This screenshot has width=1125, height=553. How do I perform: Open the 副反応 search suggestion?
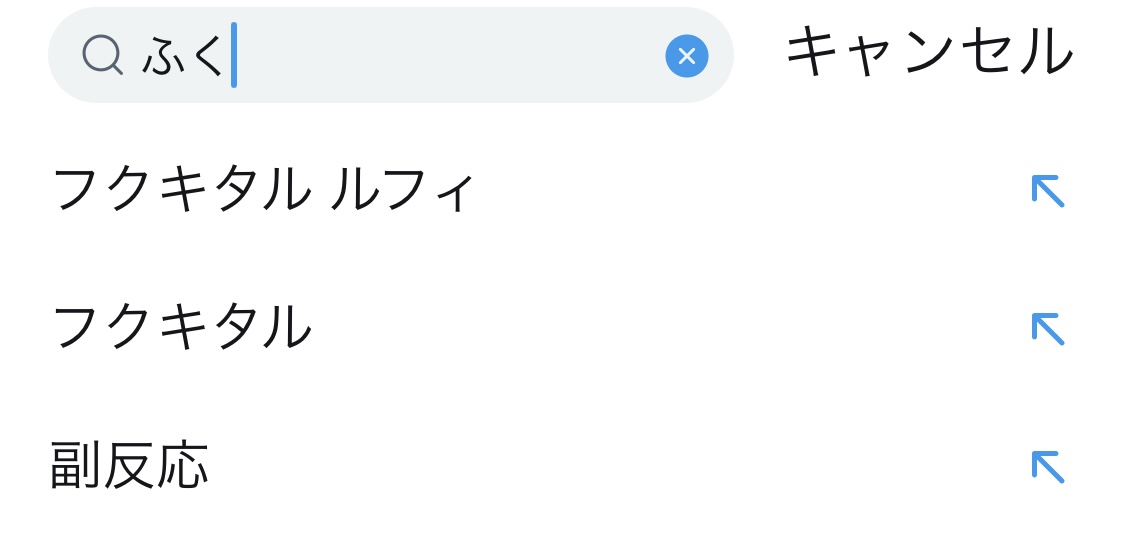130,466
